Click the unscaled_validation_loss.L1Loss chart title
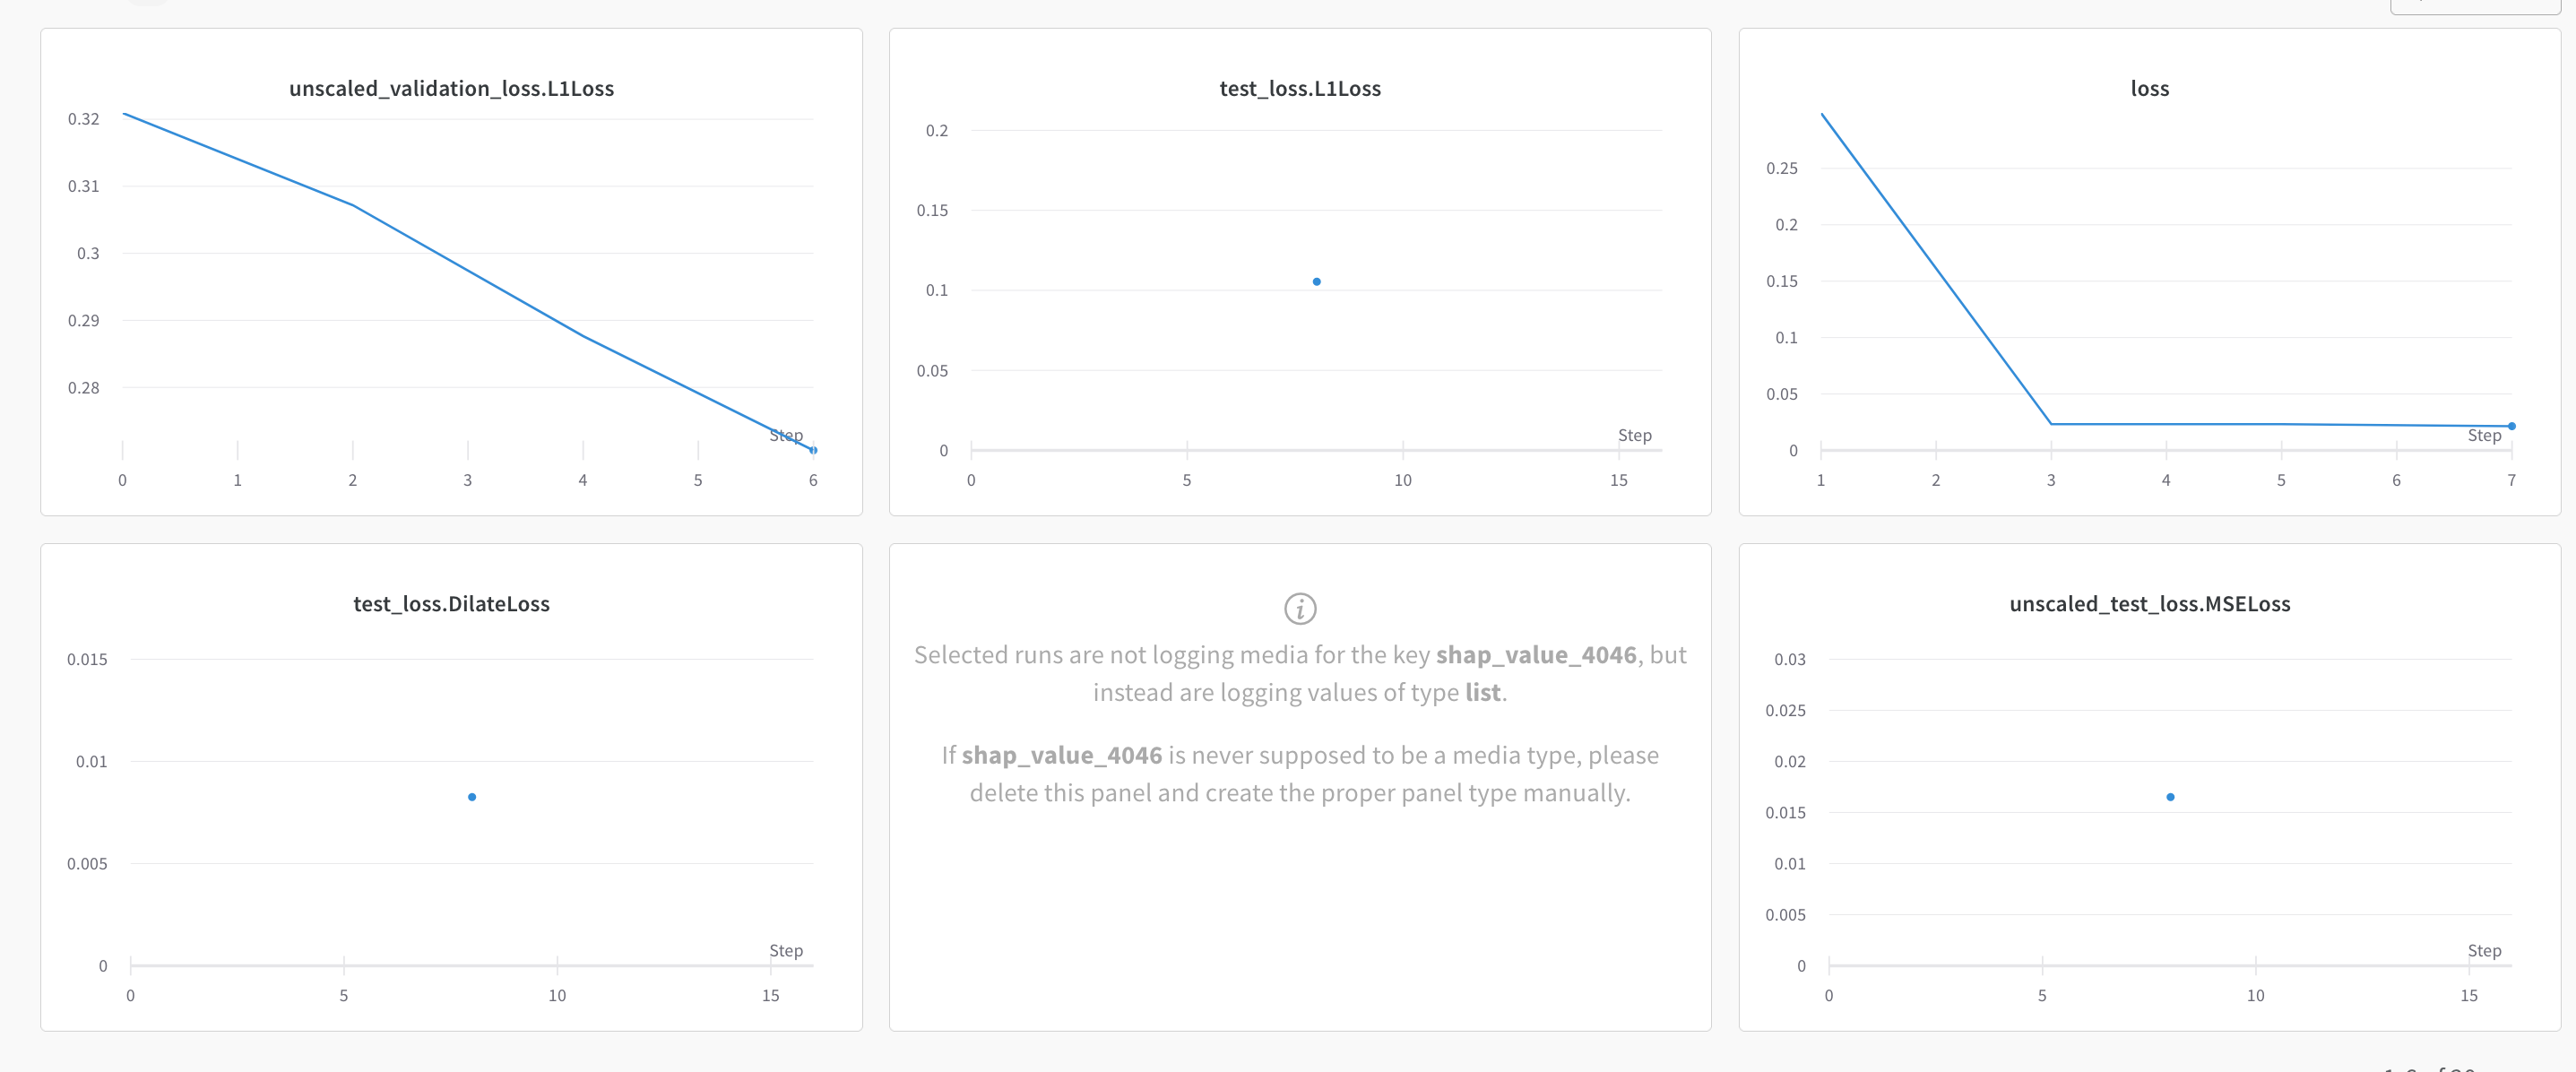The height and width of the screenshot is (1072, 2576). click(451, 88)
